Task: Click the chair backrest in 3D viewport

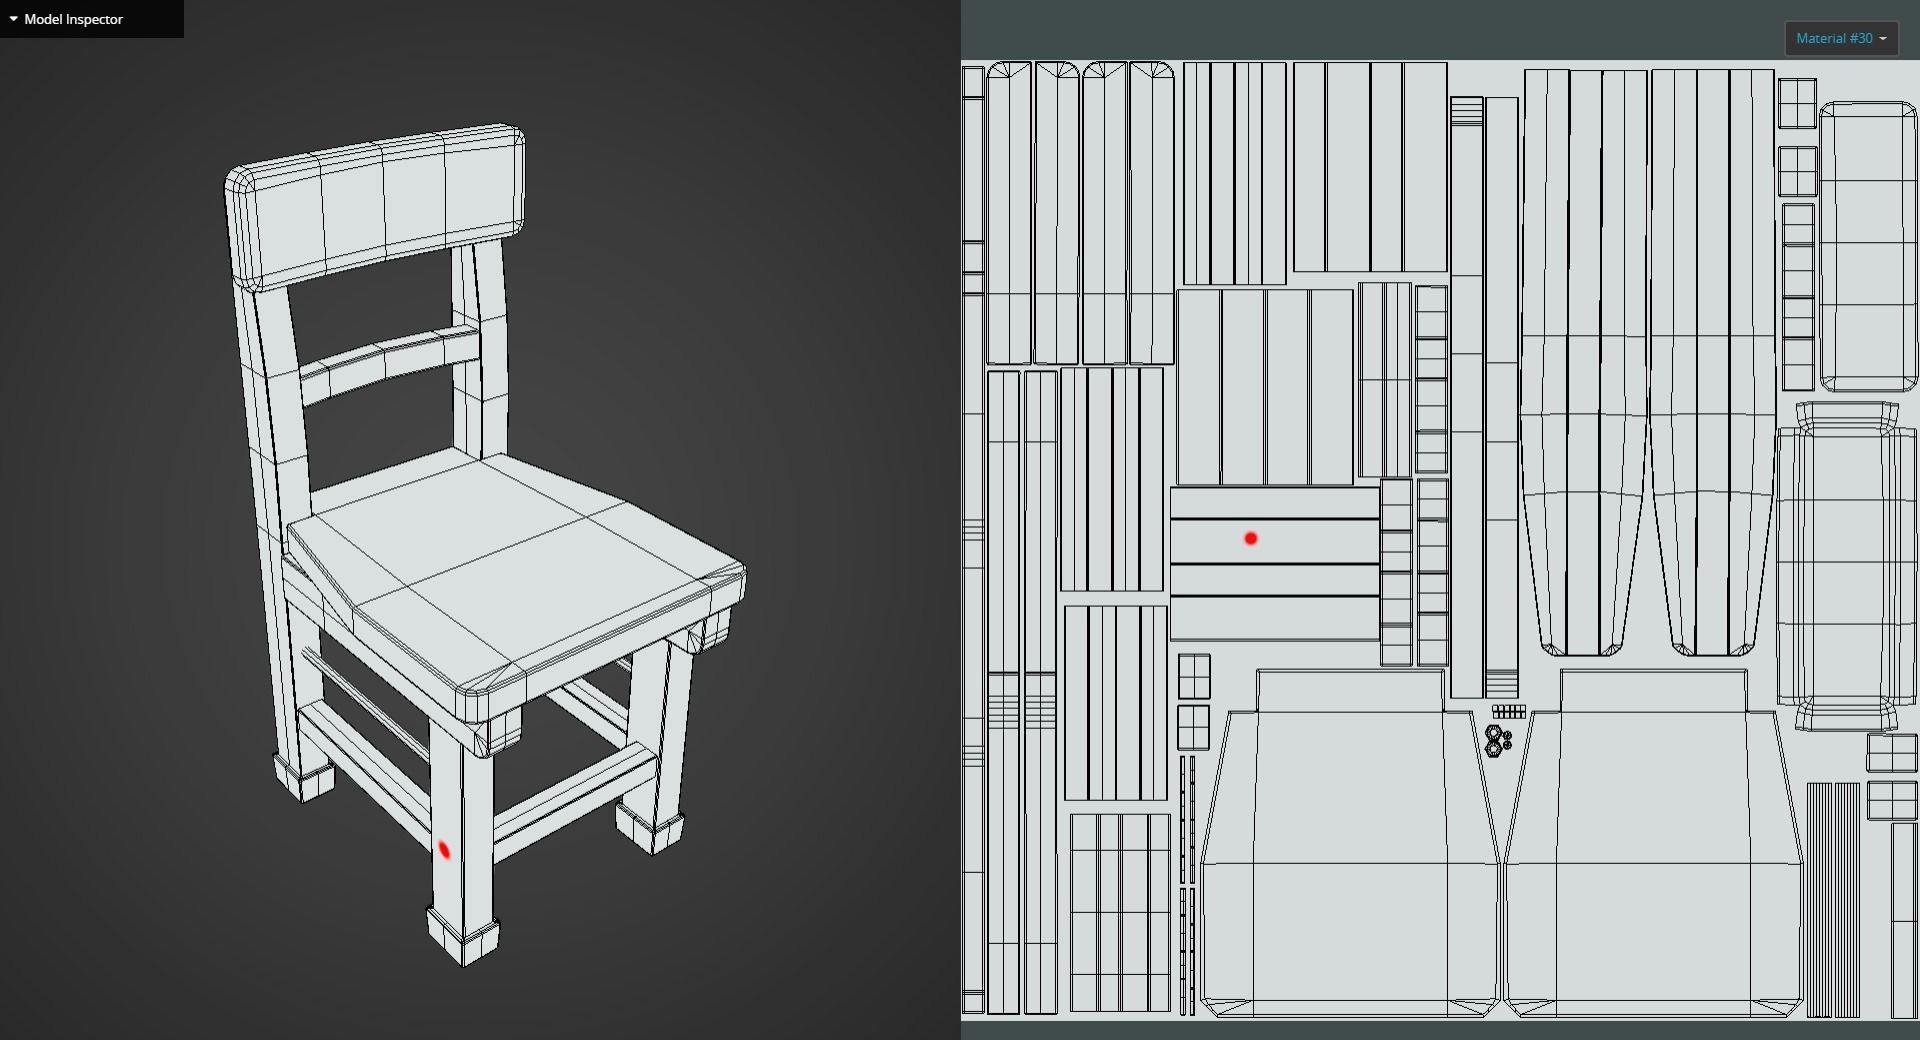Action: click(376, 207)
